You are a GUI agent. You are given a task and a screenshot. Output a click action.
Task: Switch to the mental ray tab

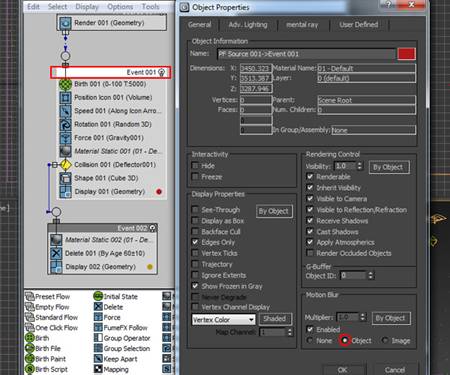(302, 25)
